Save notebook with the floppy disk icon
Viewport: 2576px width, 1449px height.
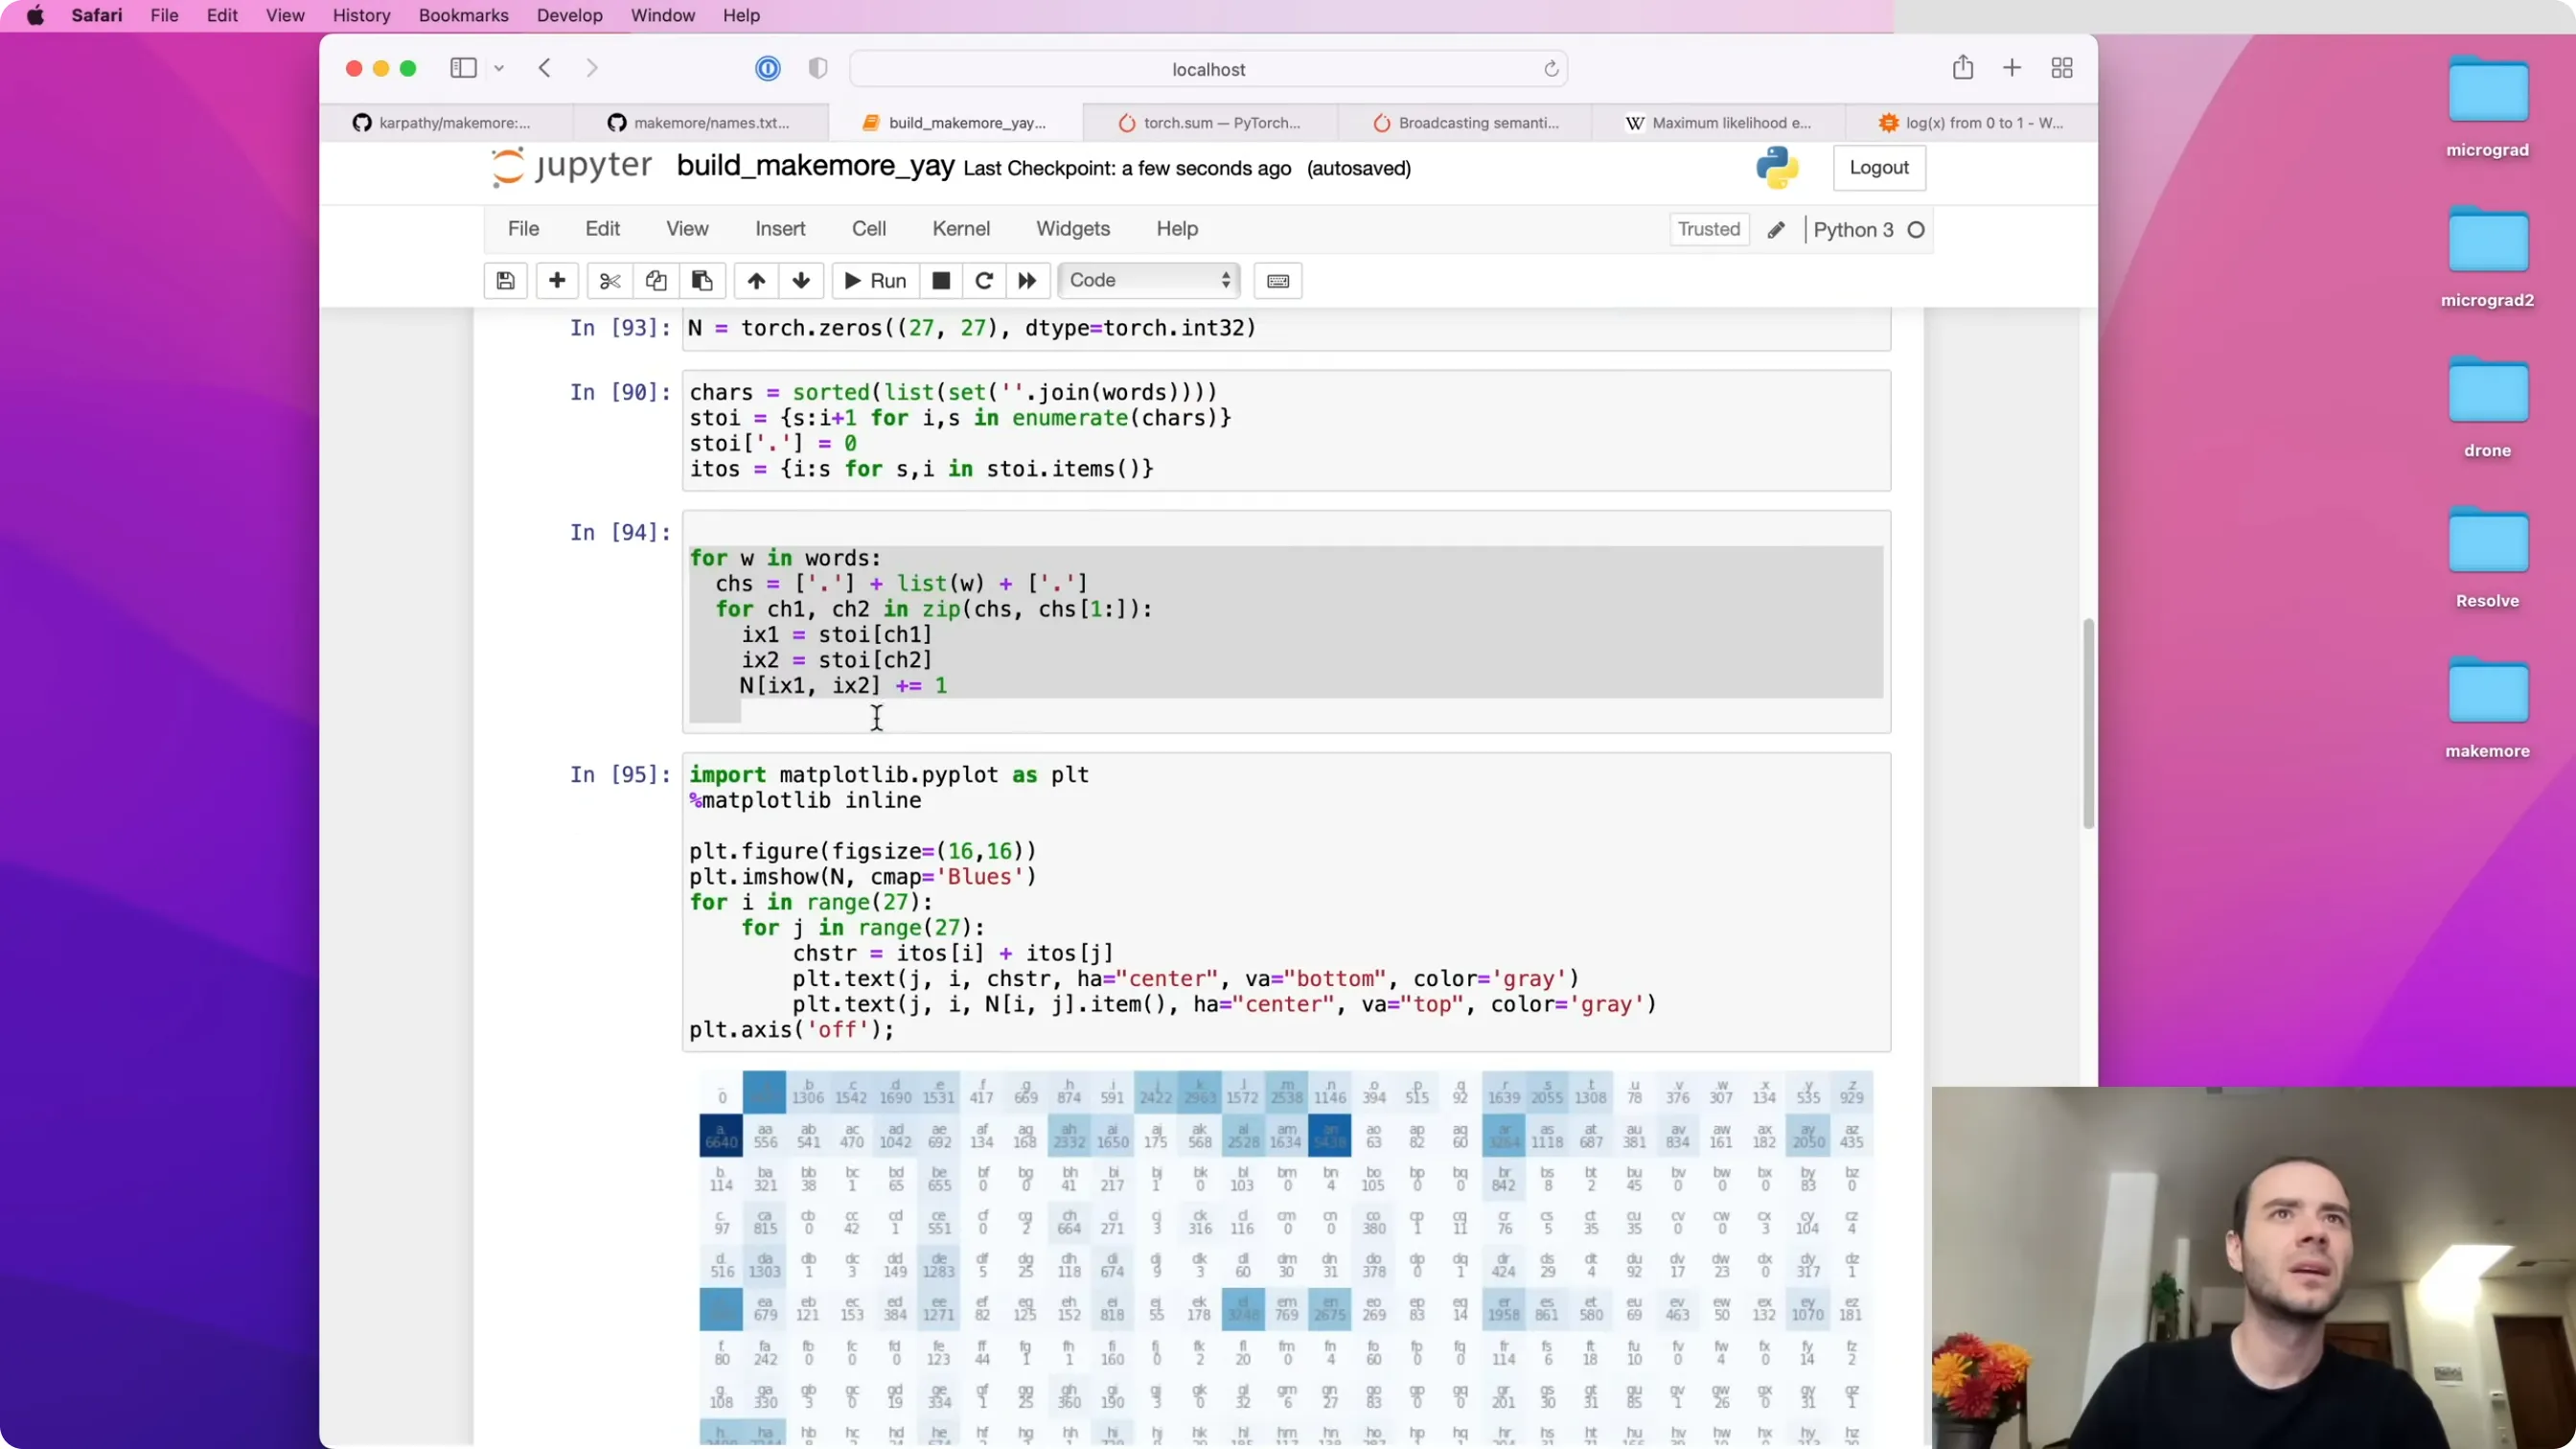pyautogui.click(x=506, y=281)
